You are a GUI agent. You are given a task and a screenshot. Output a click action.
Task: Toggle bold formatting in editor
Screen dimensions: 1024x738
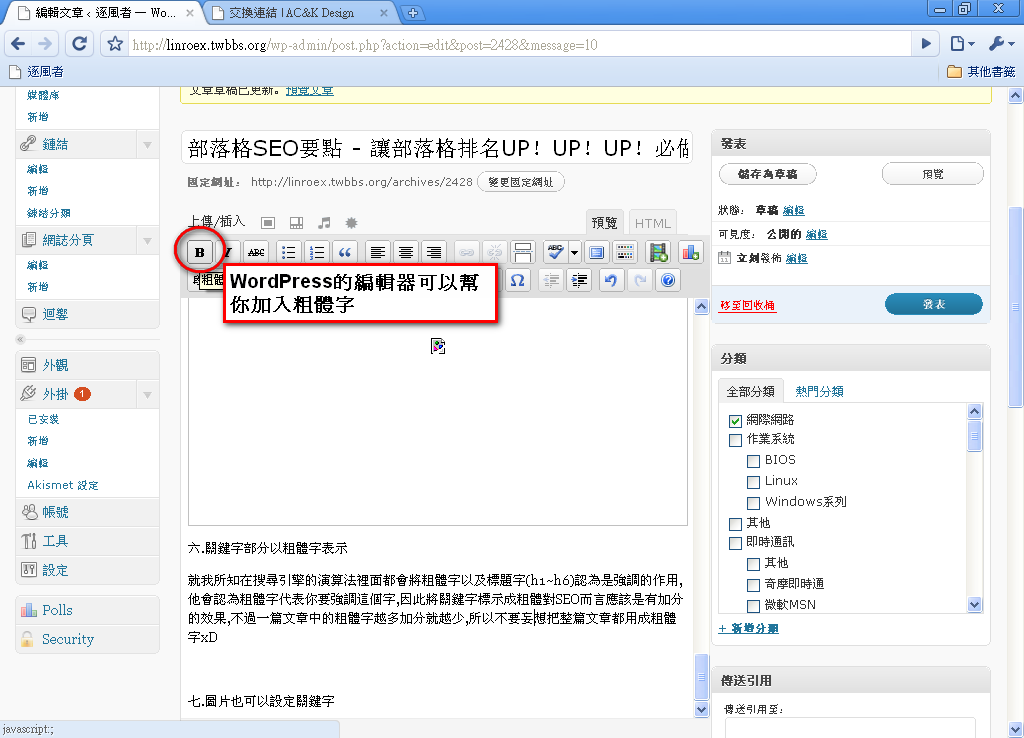click(x=200, y=252)
